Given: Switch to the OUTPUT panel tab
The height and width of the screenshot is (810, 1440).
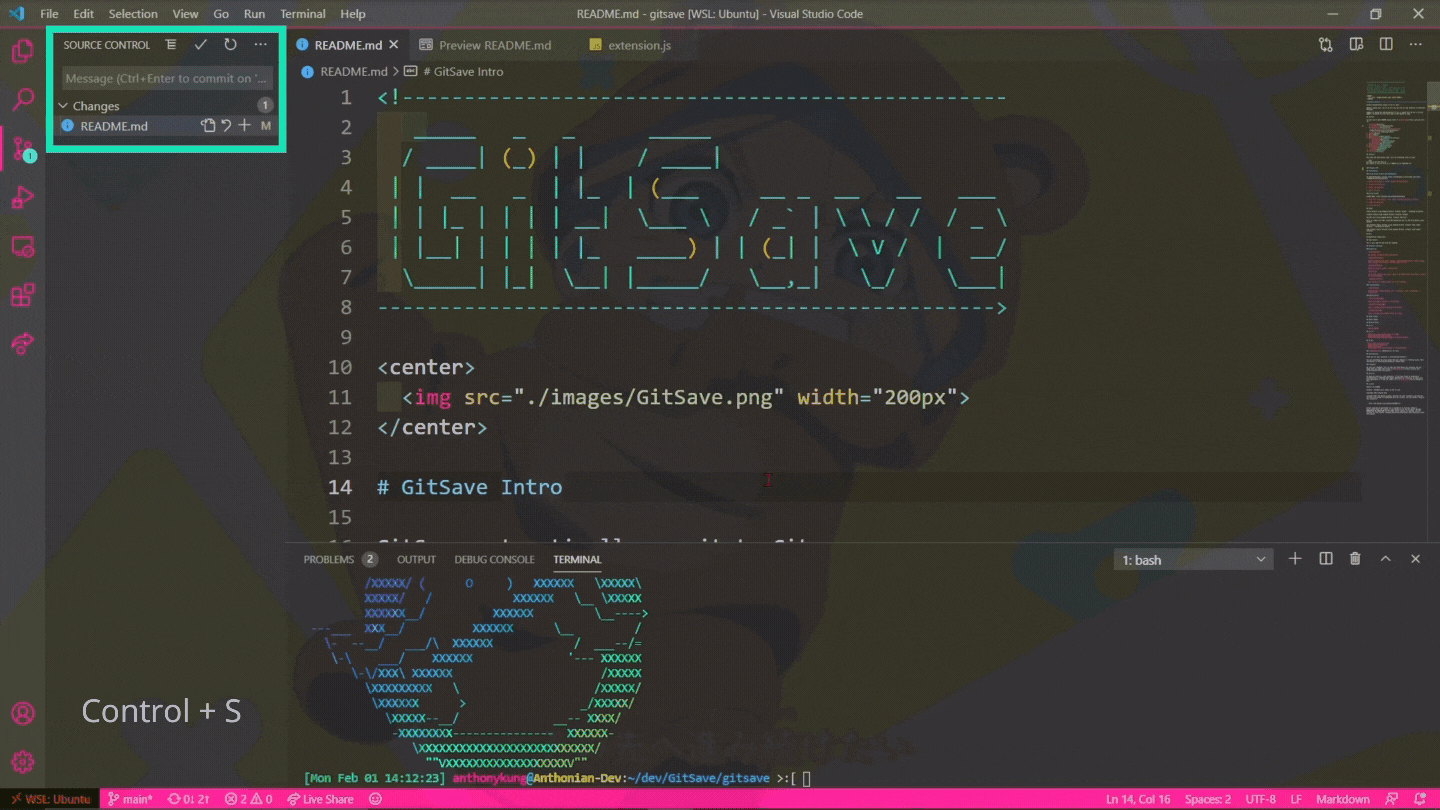Looking at the screenshot, I should click(416, 559).
